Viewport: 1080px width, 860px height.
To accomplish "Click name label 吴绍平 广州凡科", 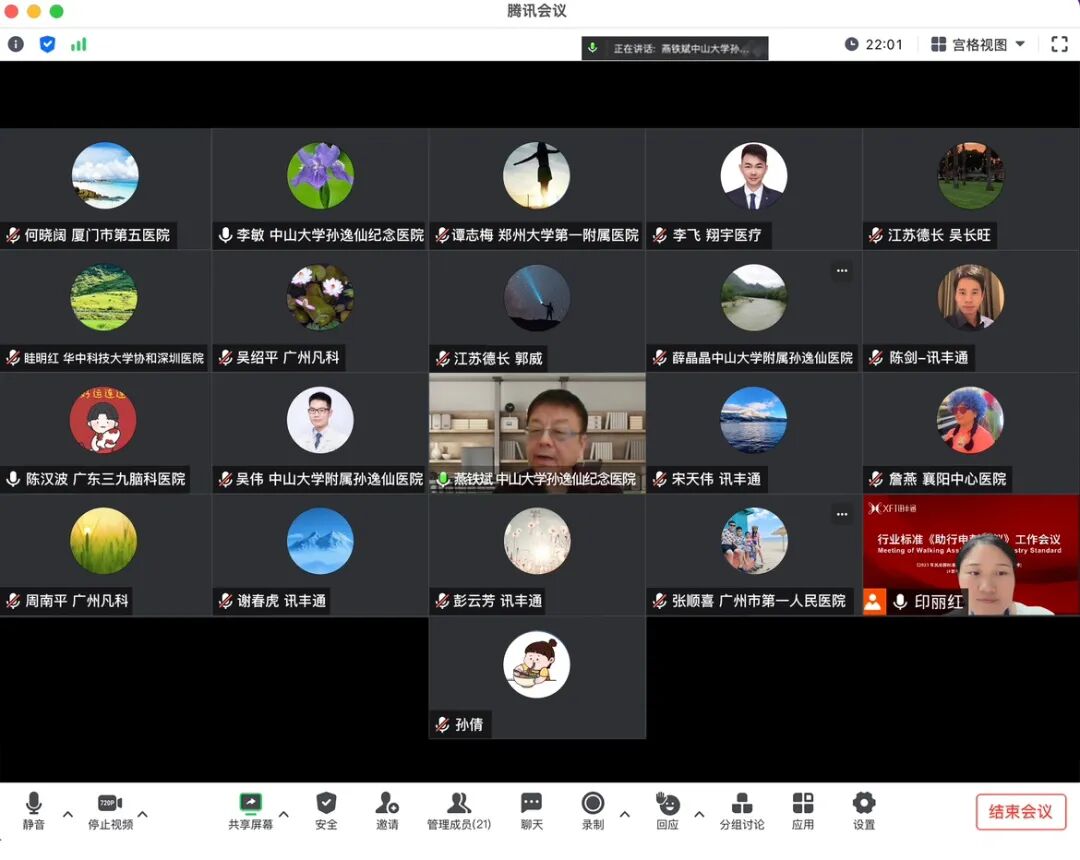I will tap(288, 358).
